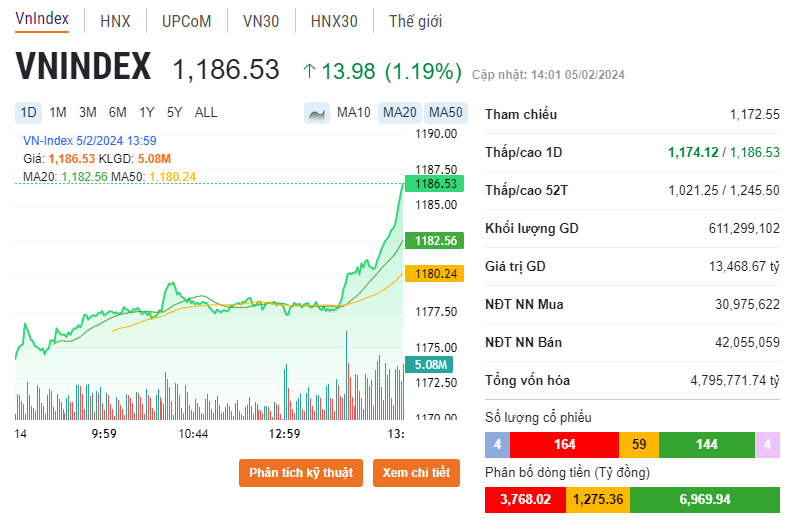Switch to Thế giới tab
The width and height of the screenshot is (804, 524).
tap(415, 21)
